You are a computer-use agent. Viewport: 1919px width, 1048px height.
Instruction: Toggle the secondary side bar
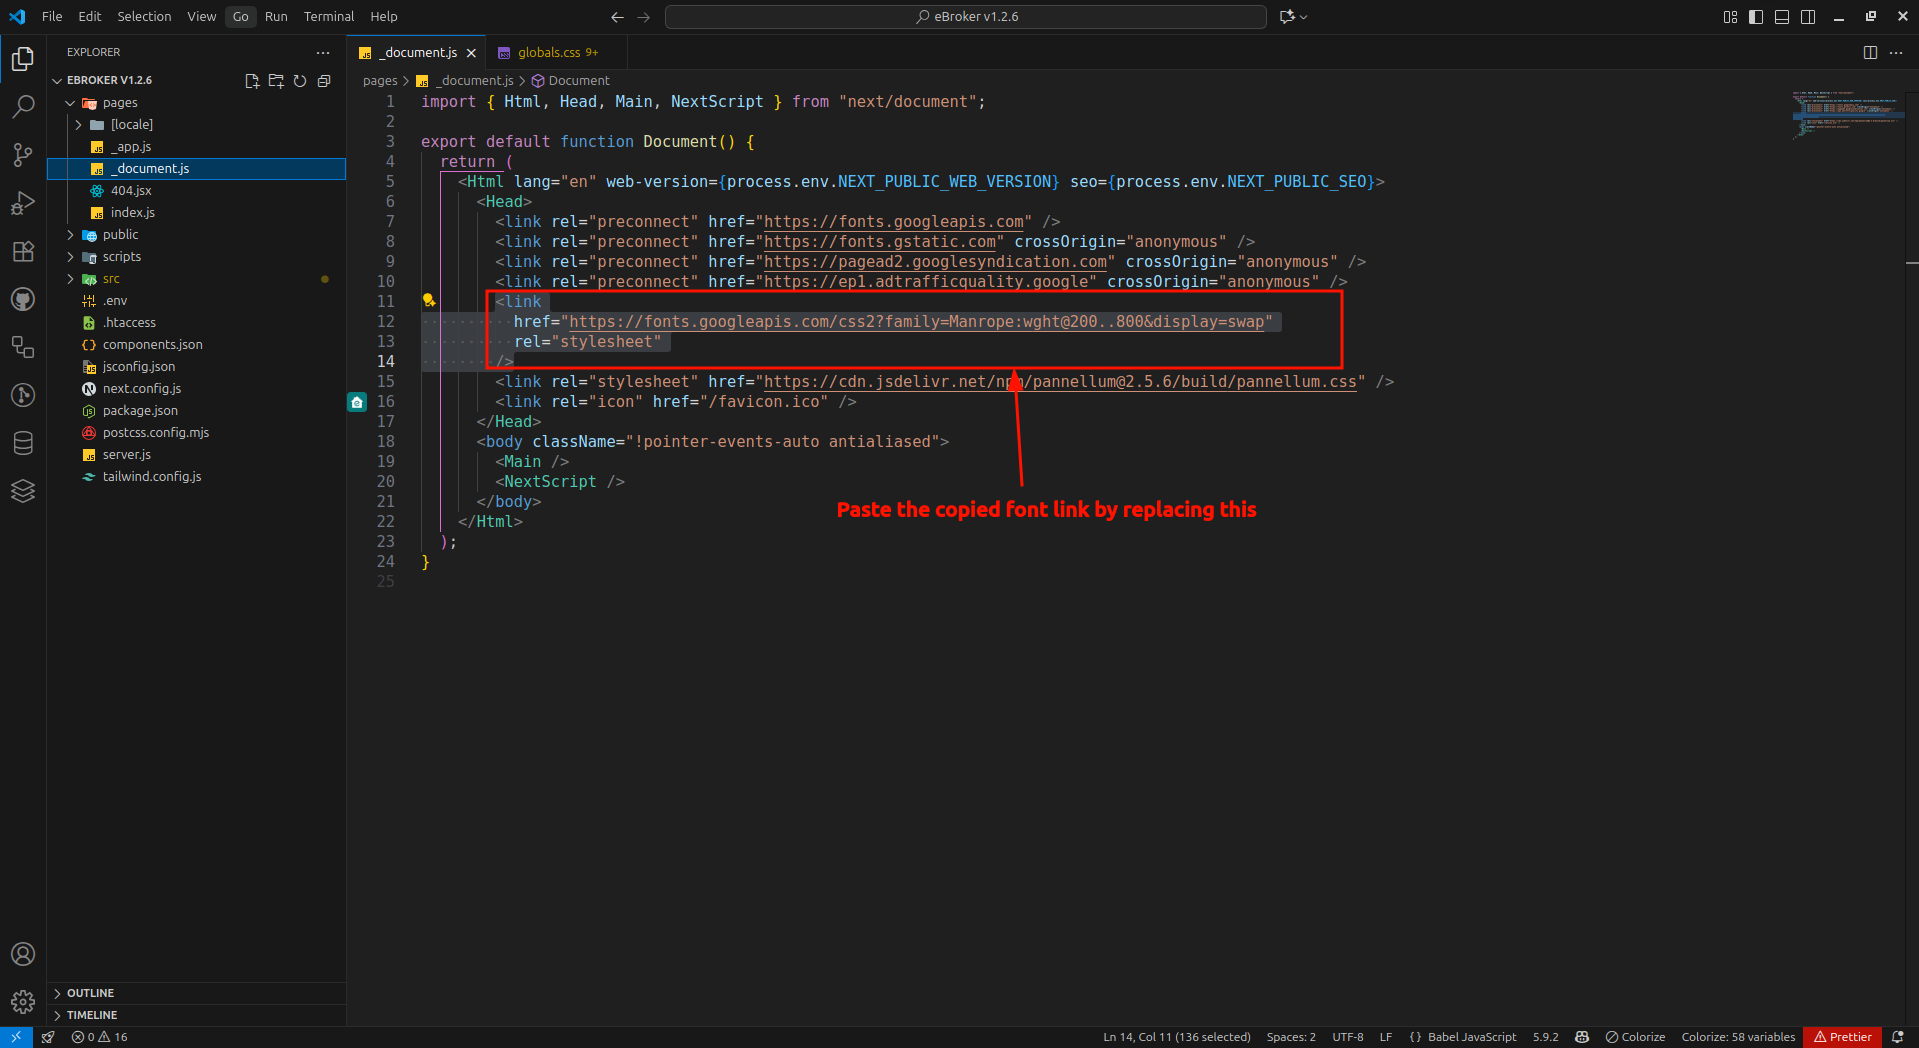1808,17
